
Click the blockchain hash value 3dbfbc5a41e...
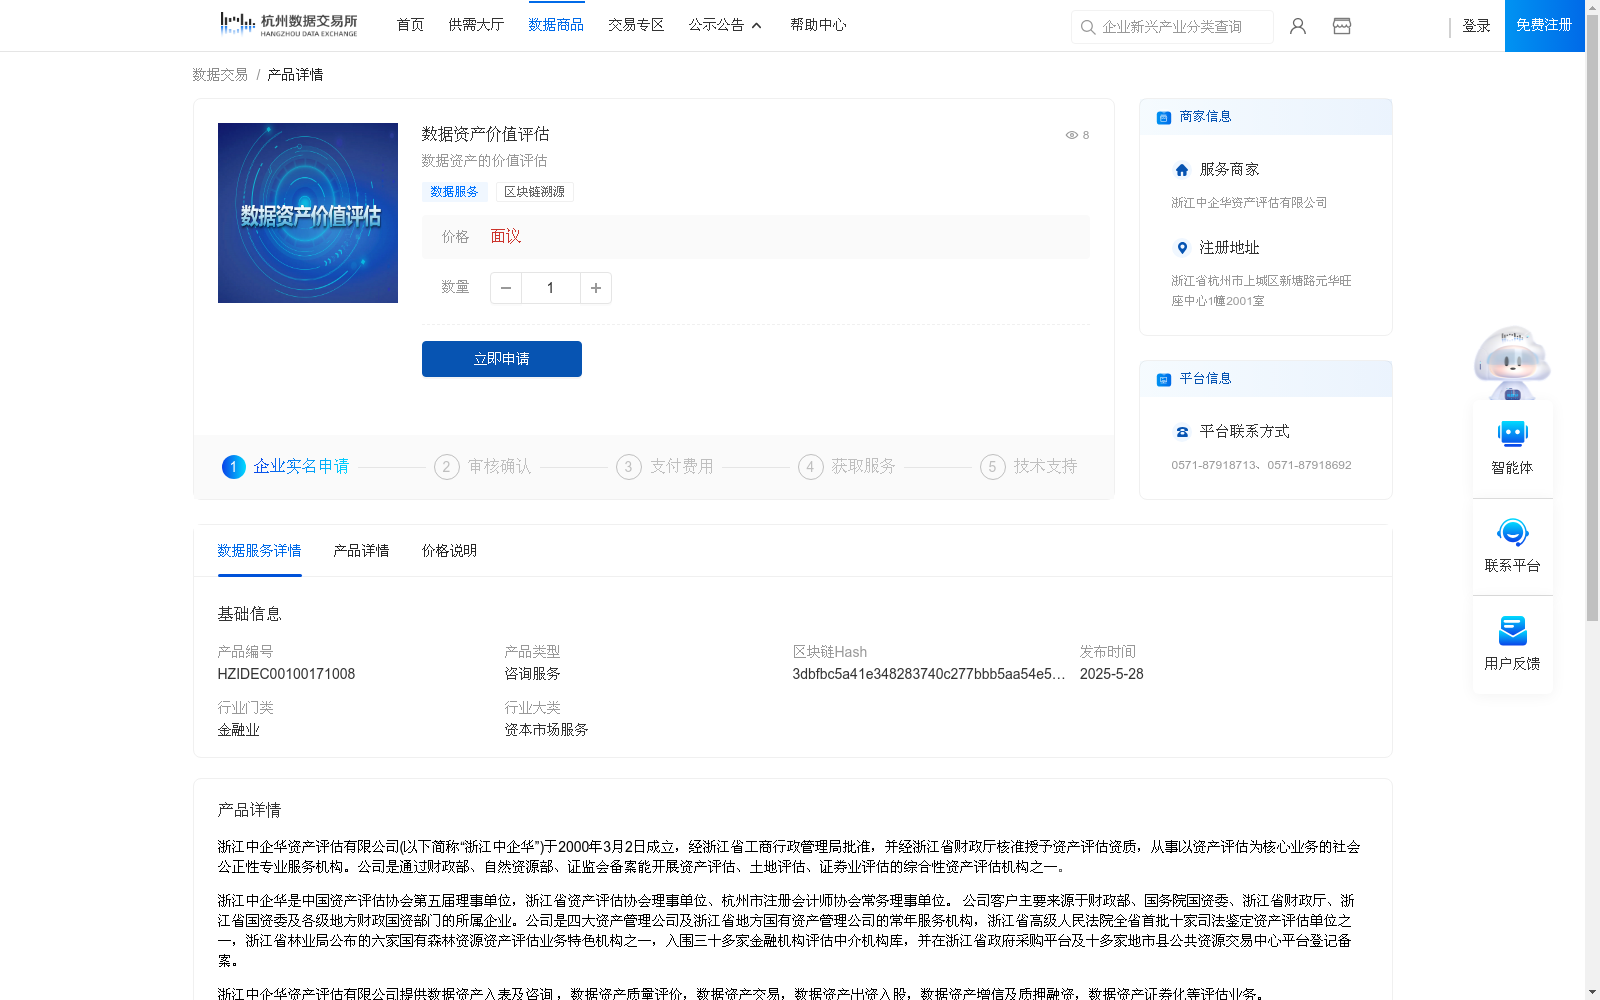point(929,674)
